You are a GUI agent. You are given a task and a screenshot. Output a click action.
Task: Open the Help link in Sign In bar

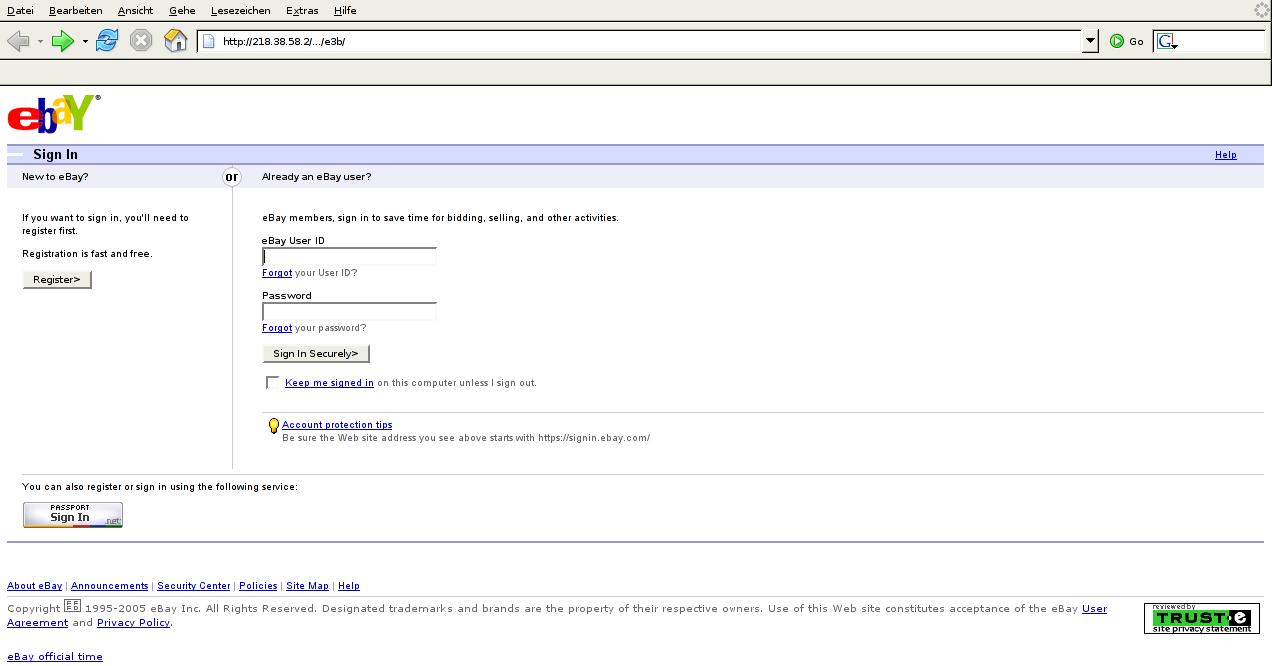[x=1225, y=155]
